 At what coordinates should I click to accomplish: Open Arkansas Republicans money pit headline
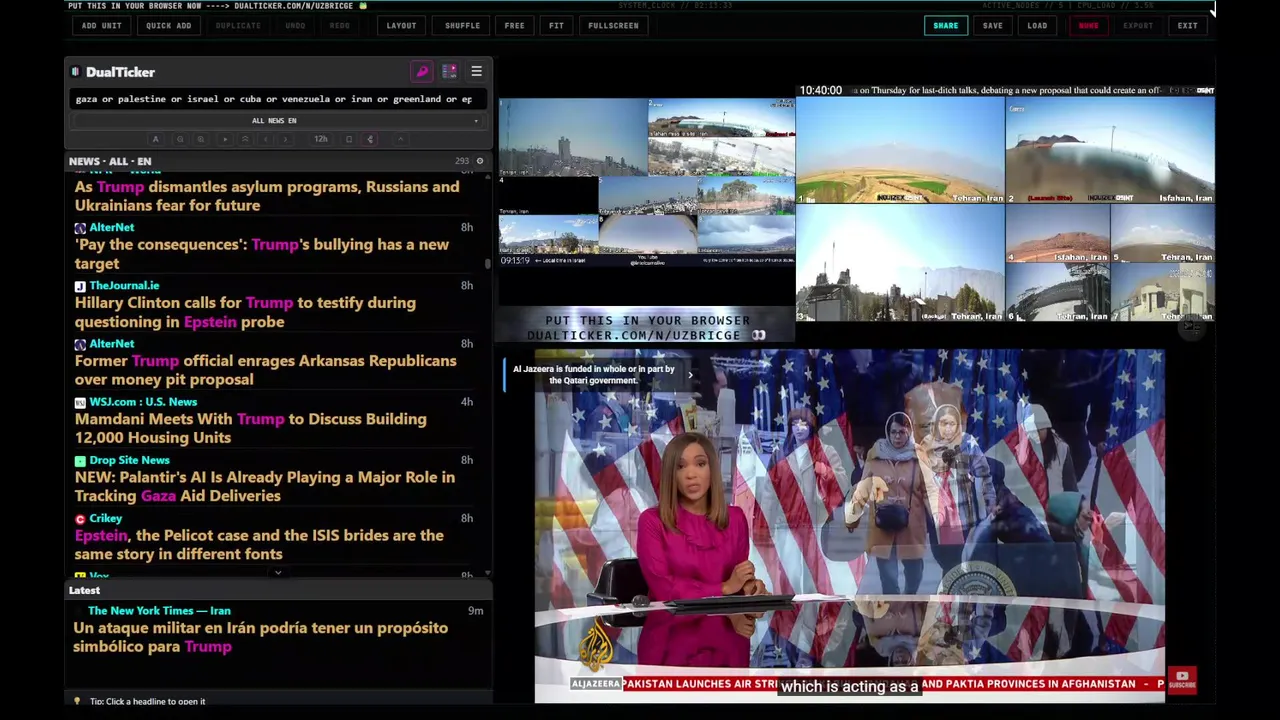click(265, 370)
